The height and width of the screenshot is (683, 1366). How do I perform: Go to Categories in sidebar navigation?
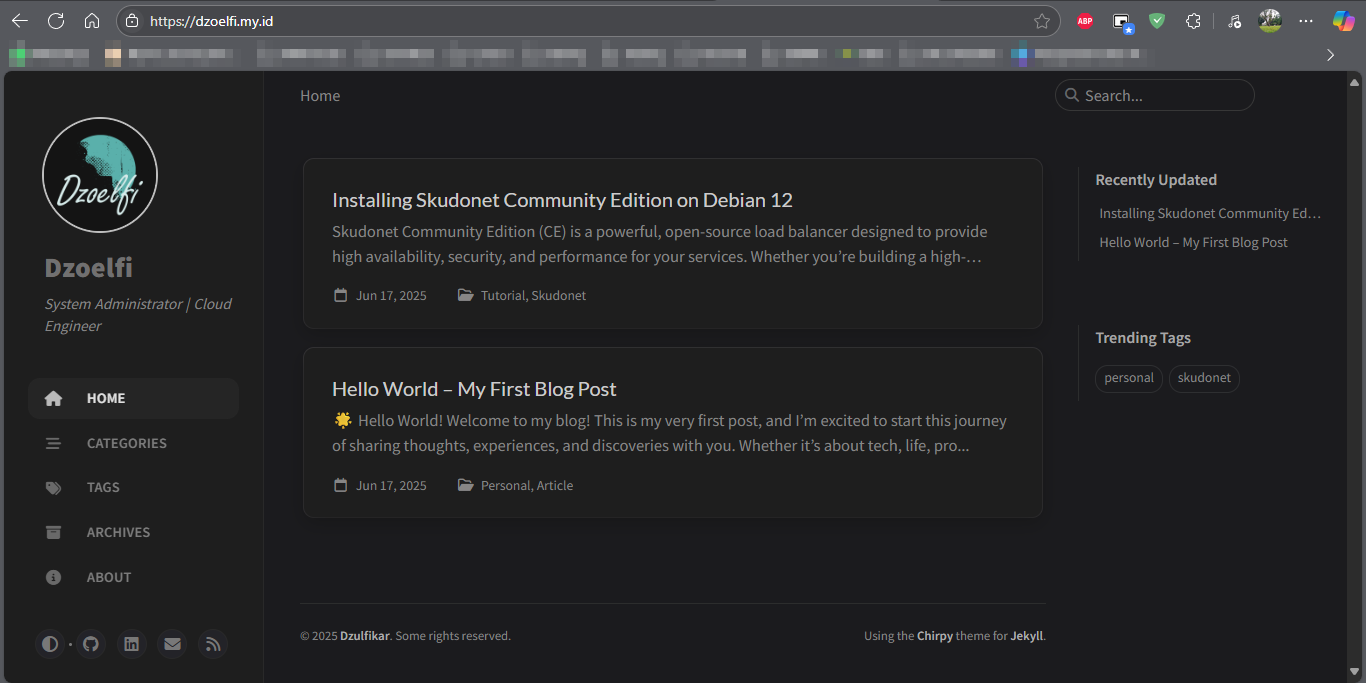pos(126,443)
